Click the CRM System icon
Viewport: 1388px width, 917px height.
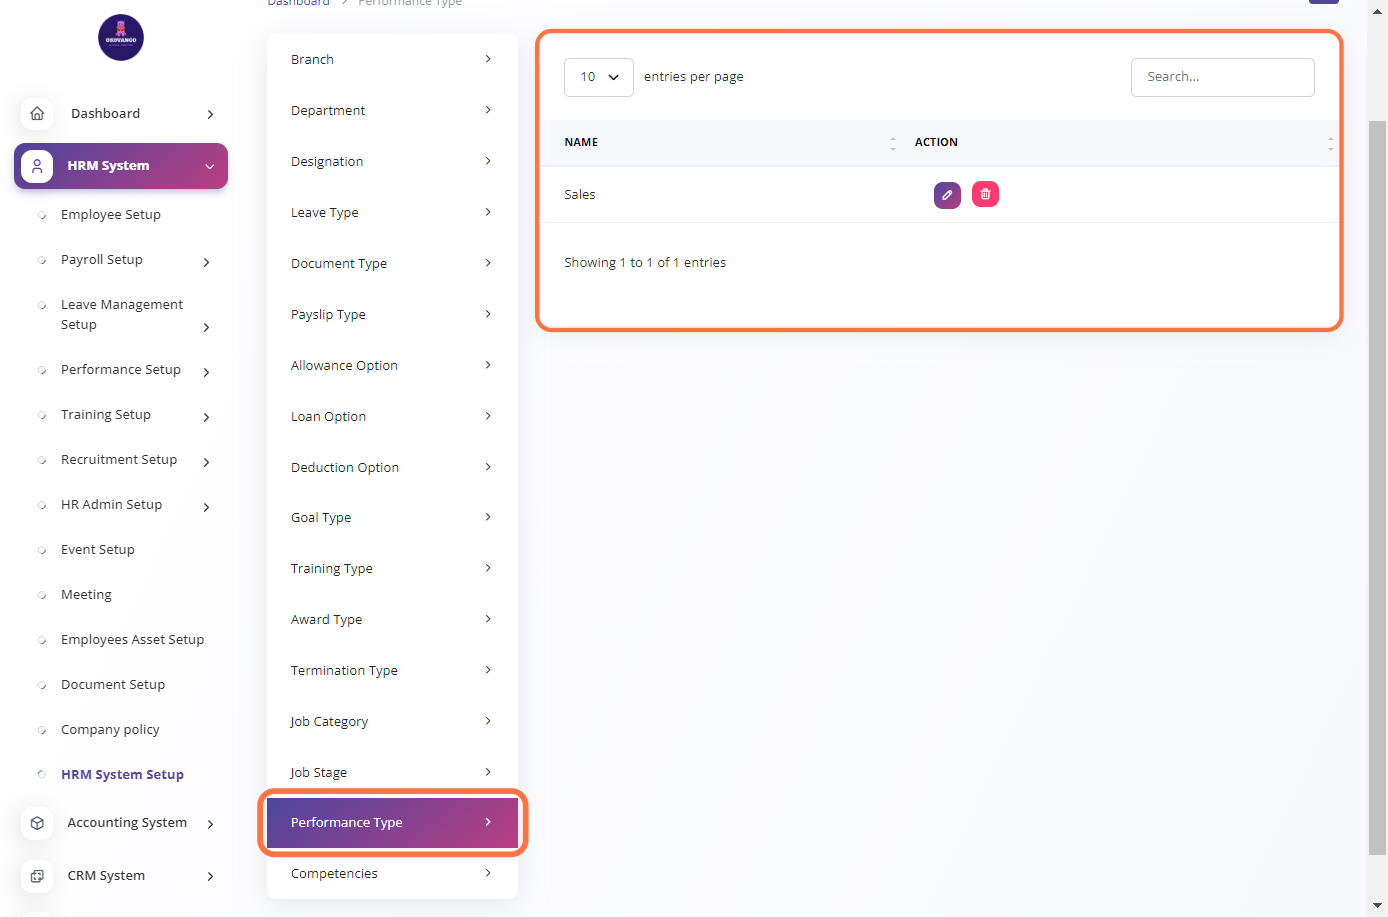tap(37, 876)
